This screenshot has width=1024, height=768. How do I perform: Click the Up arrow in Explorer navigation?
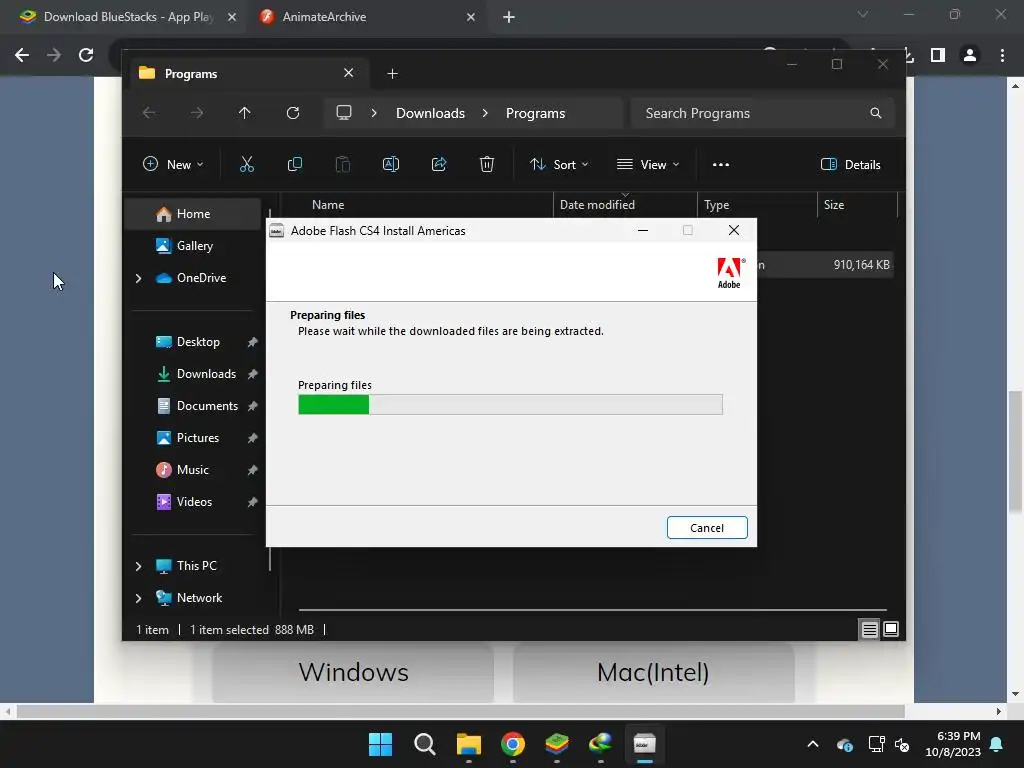click(244, 113)
